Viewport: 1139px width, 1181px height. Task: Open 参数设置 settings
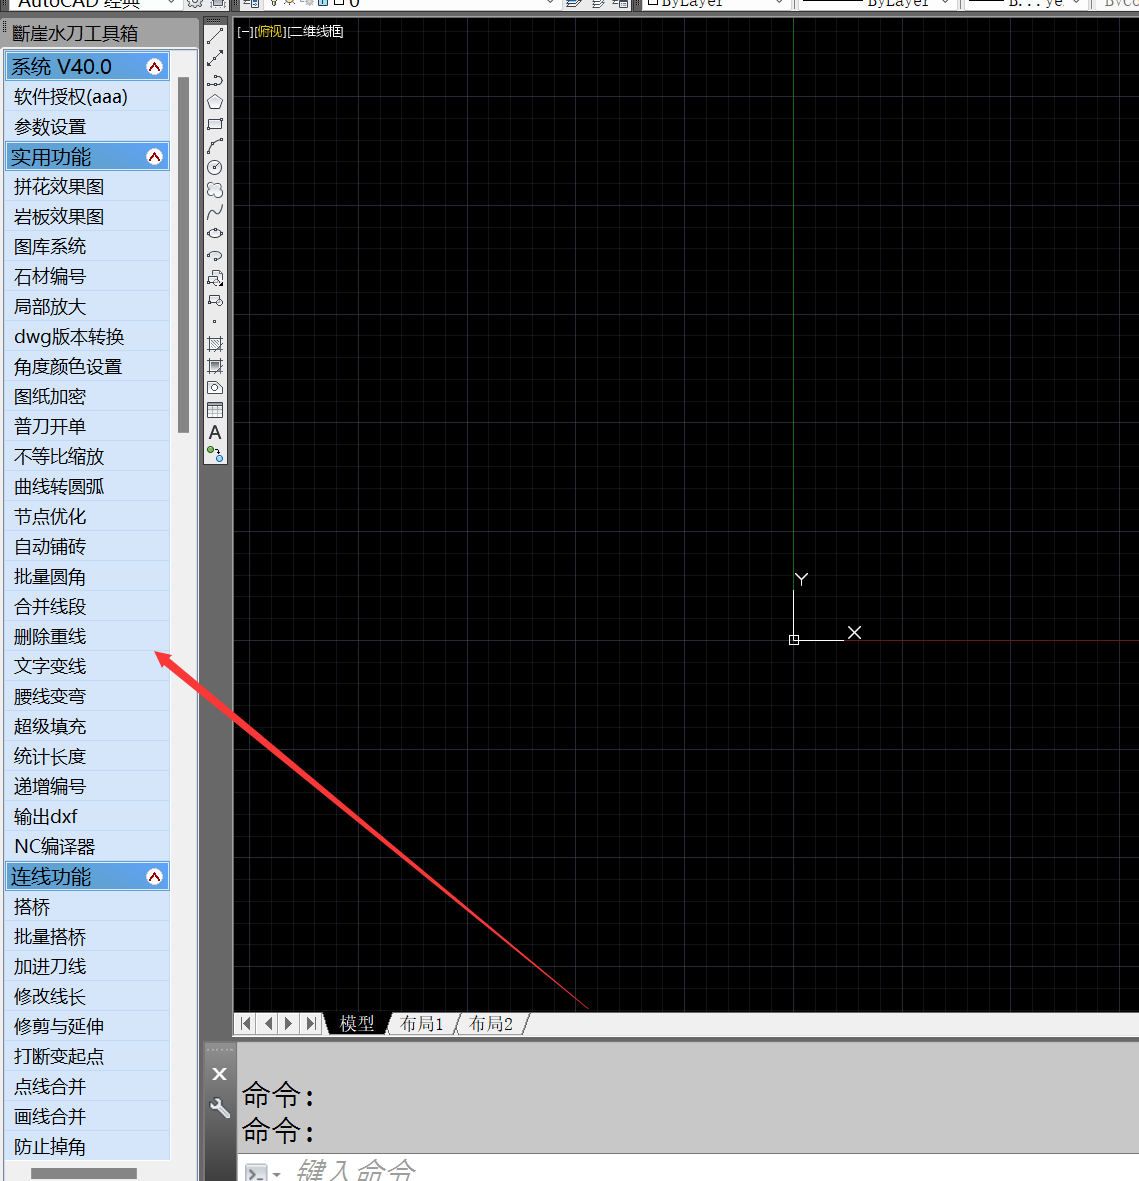[x=87, y=127]
